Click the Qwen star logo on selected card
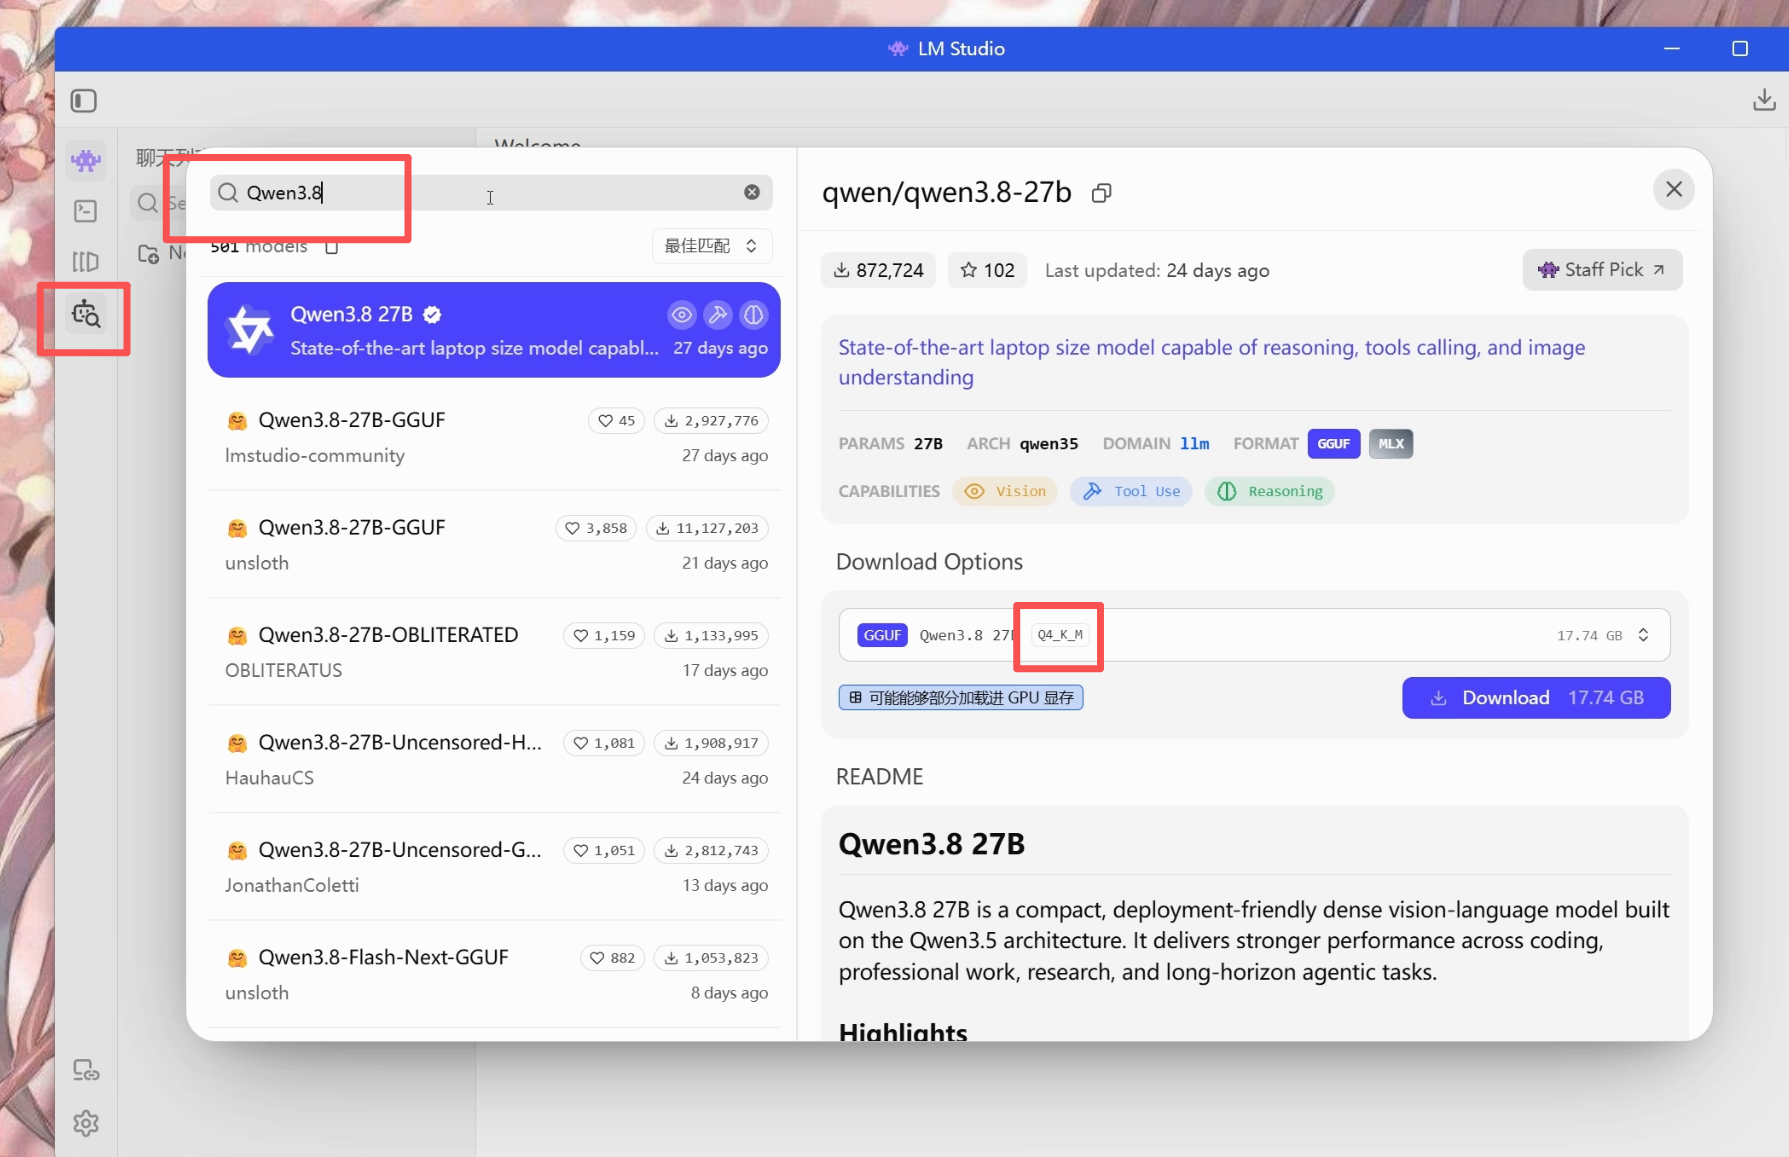Image resolution: width=1789 pixels, height=1157 pixels. pyautogui.click(x=250, y=330)
